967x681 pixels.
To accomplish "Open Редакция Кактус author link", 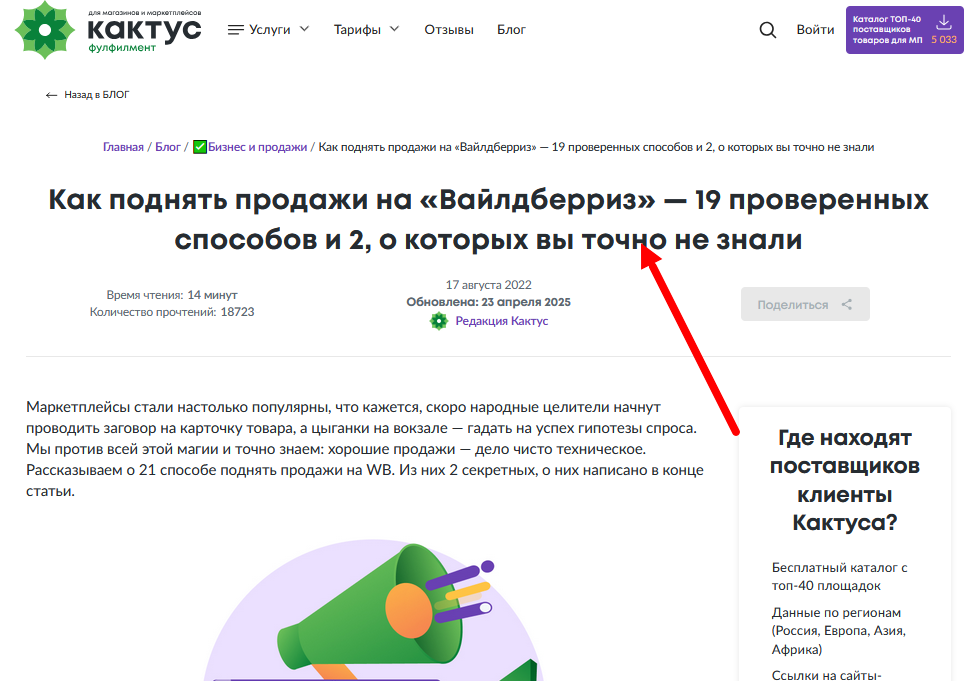I will [x=501, y=321].
